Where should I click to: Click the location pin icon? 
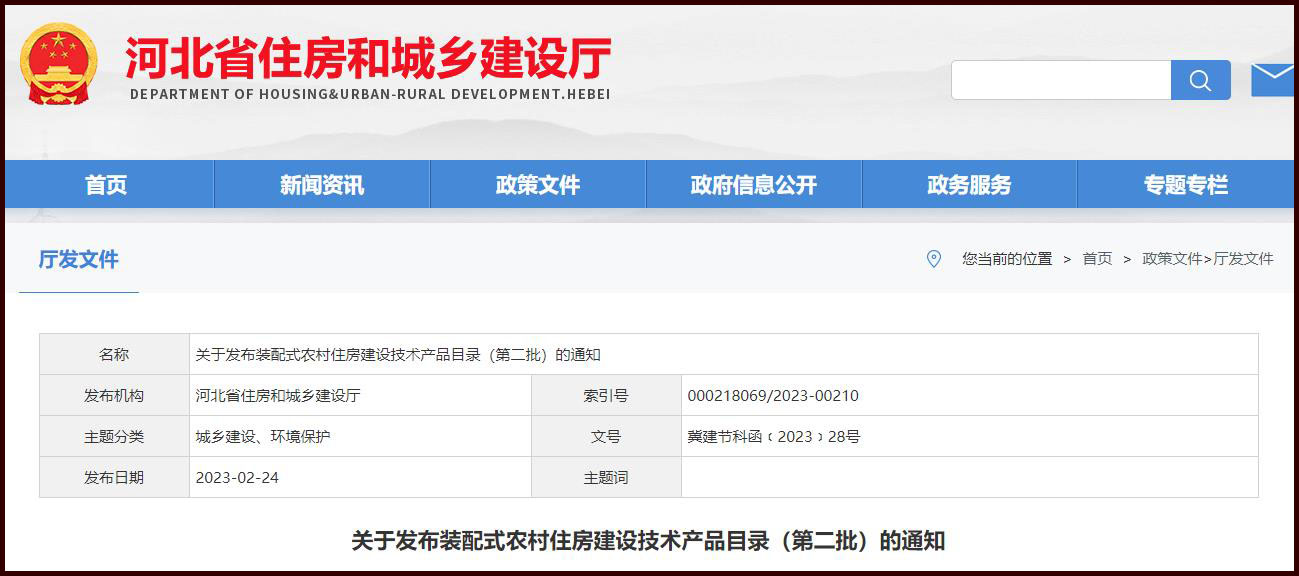[933, 259]
